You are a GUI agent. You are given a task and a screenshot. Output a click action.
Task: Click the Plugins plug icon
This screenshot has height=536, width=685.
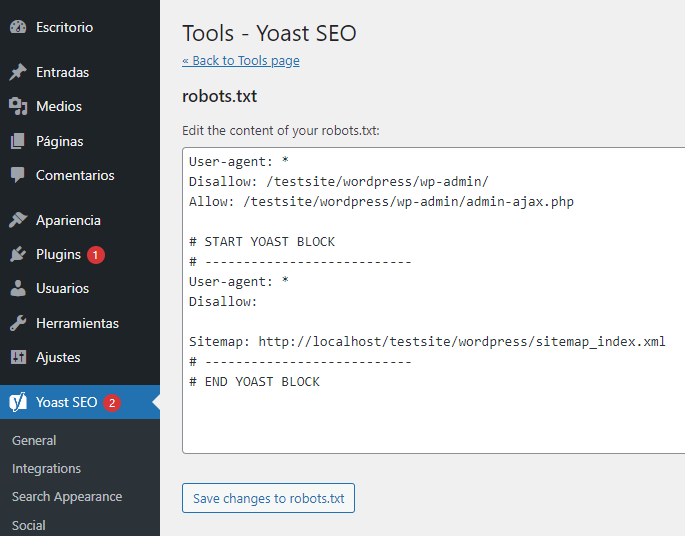point(18,254)
